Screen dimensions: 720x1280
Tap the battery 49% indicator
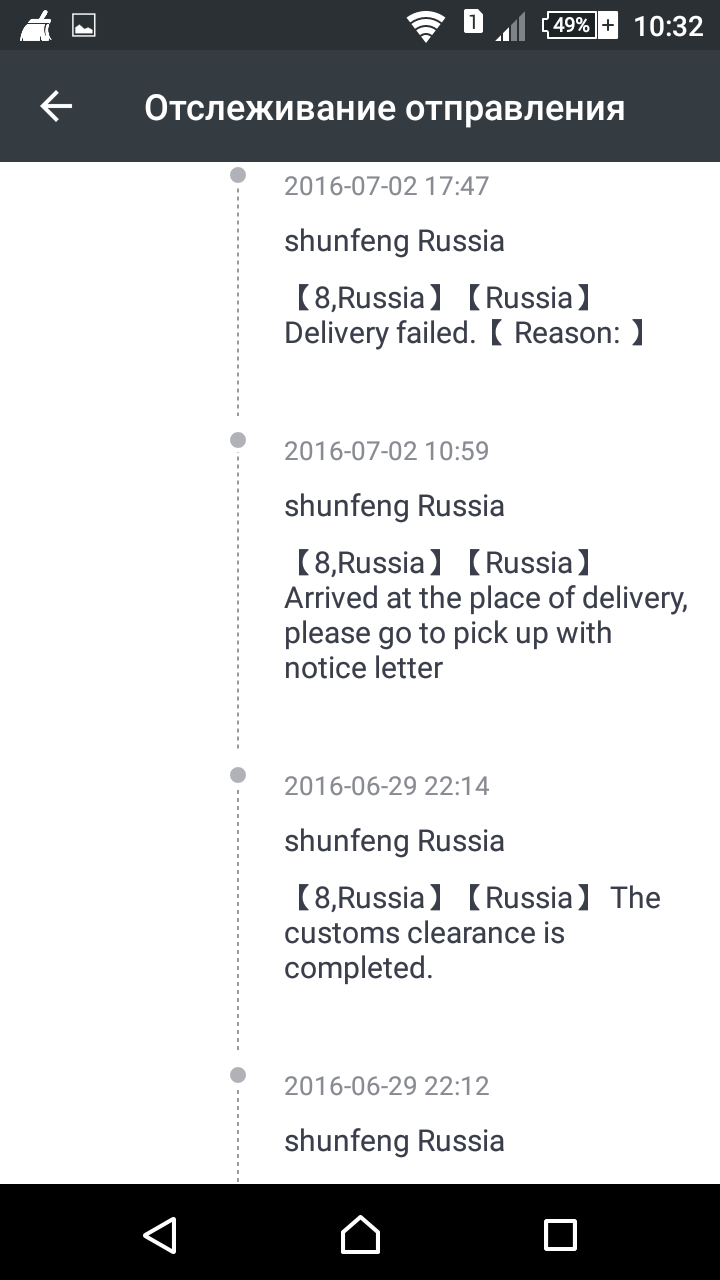(580, 25)
